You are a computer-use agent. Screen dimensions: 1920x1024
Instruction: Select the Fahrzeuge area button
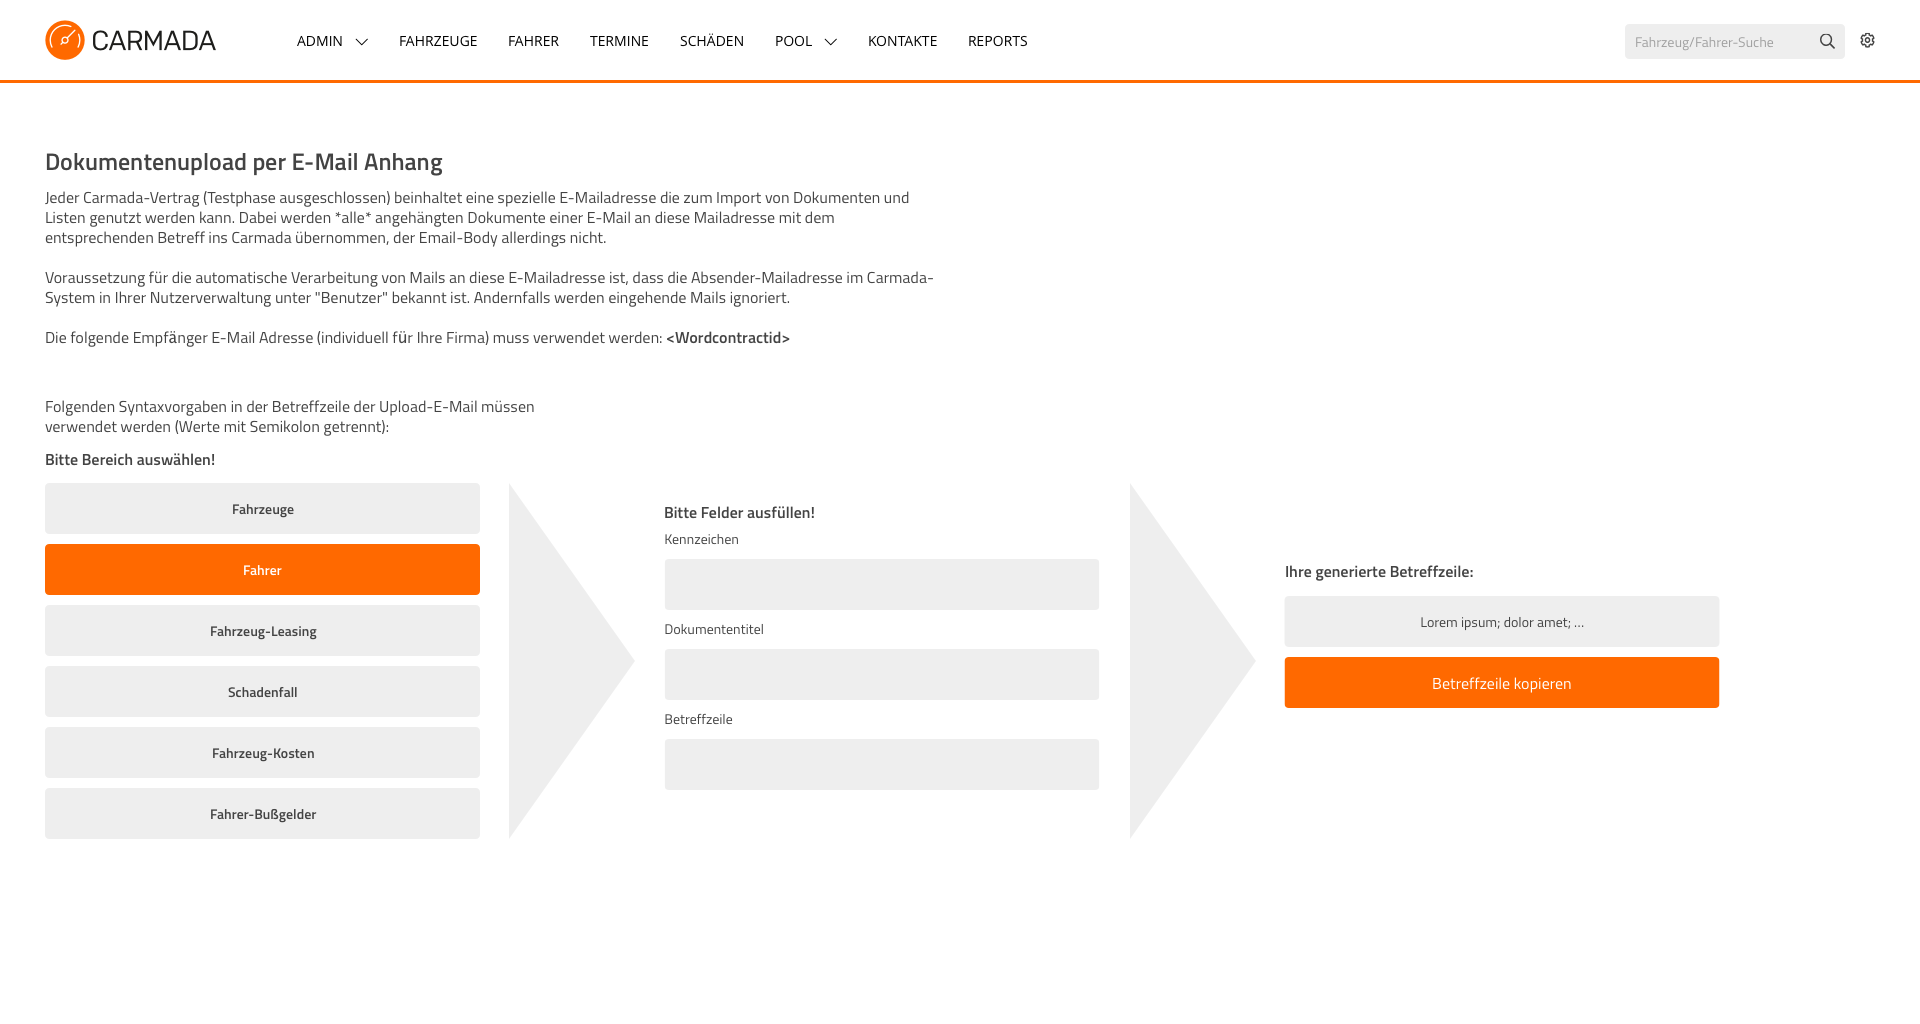pyautogui.click(x=262, y=509)
